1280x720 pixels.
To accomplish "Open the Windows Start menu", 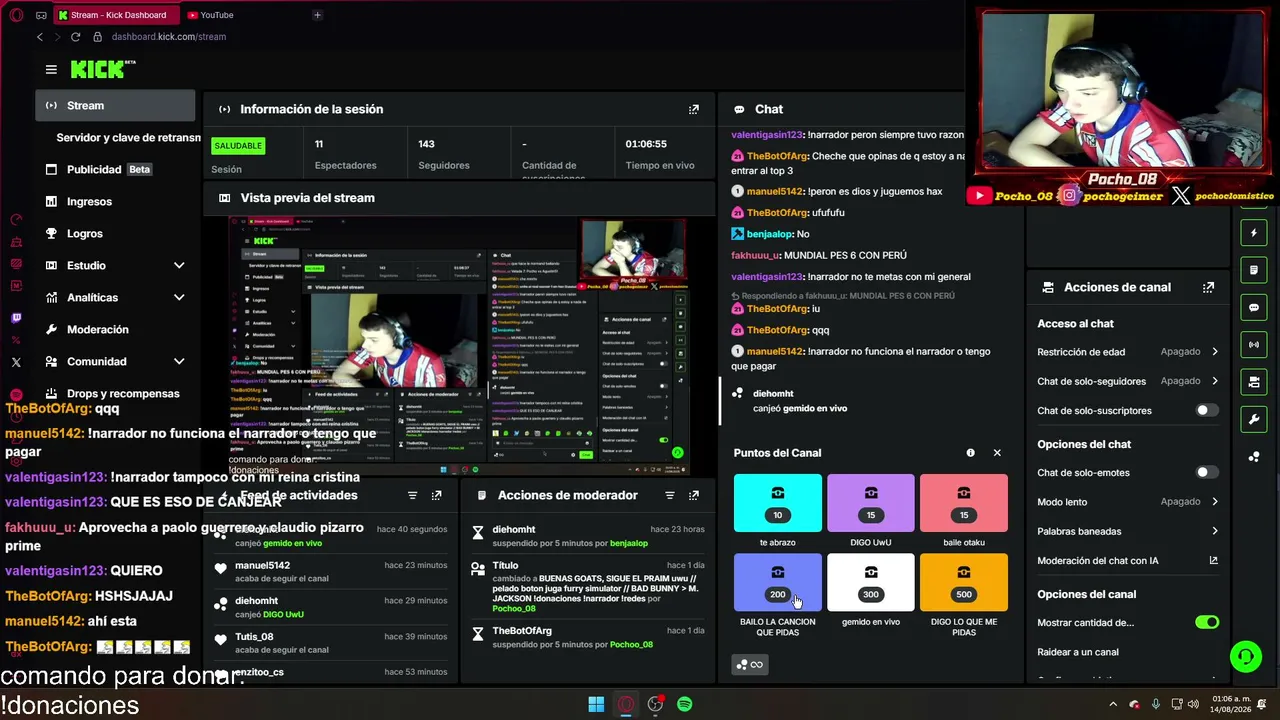I will point(596,704).
